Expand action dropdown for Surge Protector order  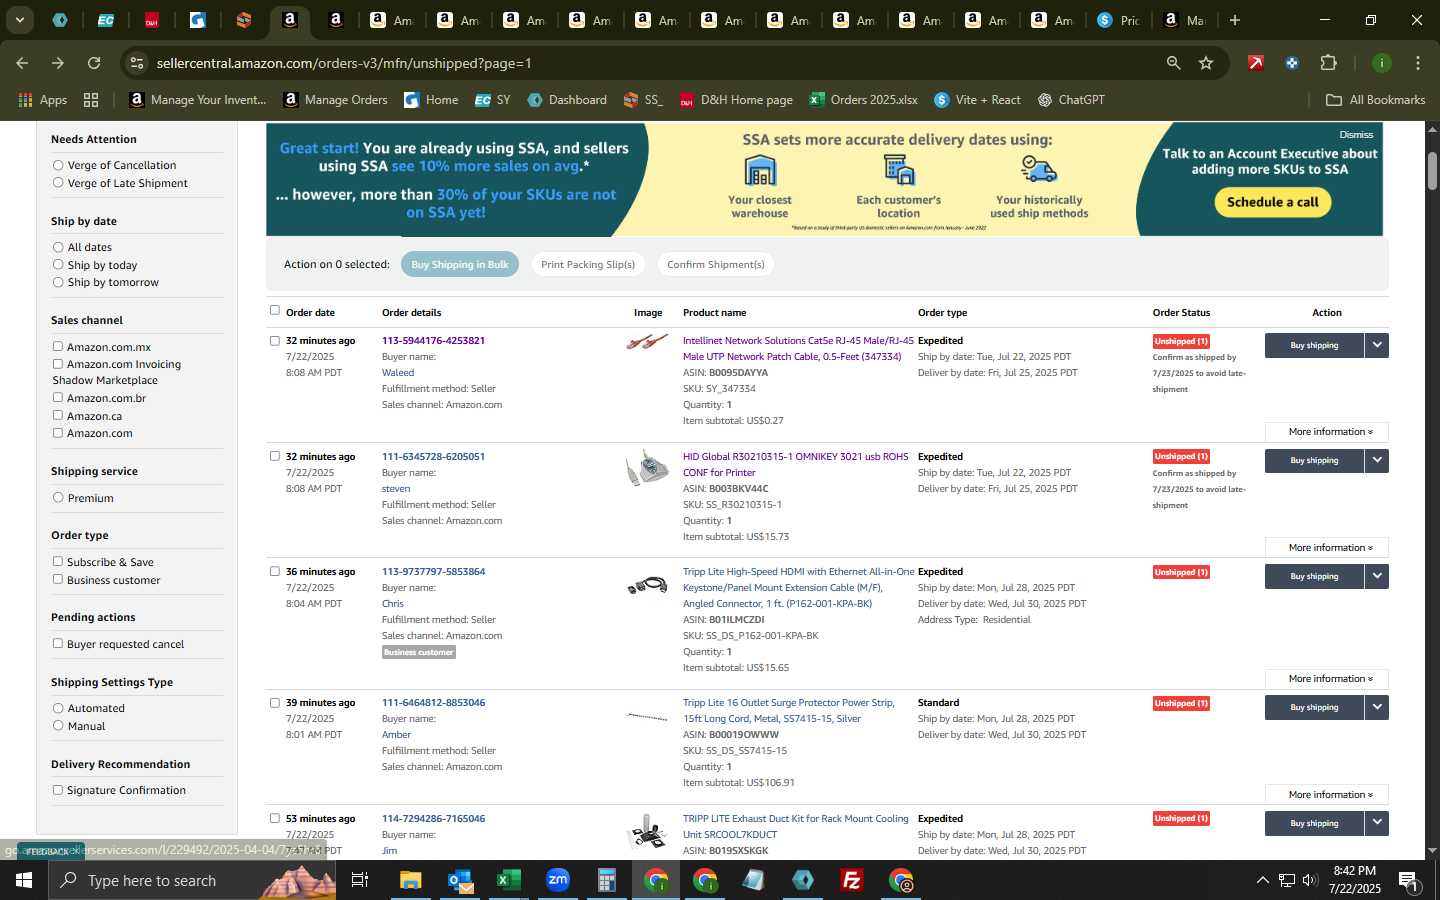point(1377,707)
